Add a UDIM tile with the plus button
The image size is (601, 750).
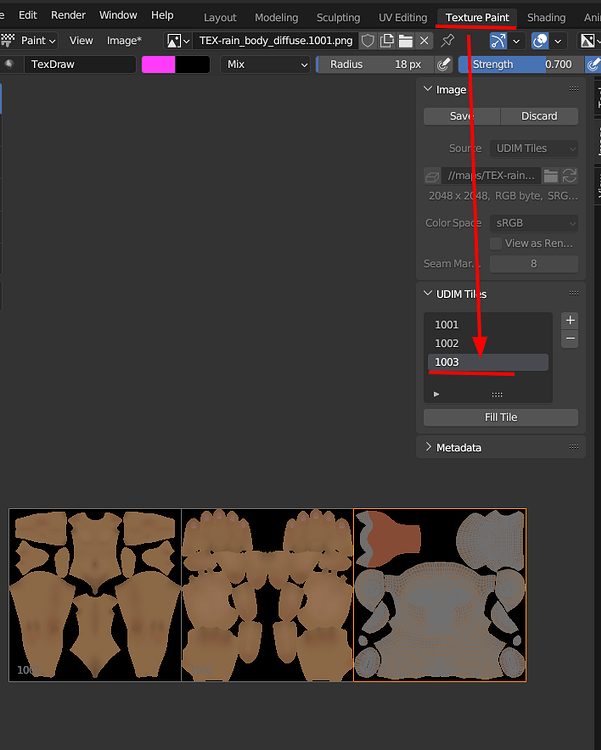[570, 320]
